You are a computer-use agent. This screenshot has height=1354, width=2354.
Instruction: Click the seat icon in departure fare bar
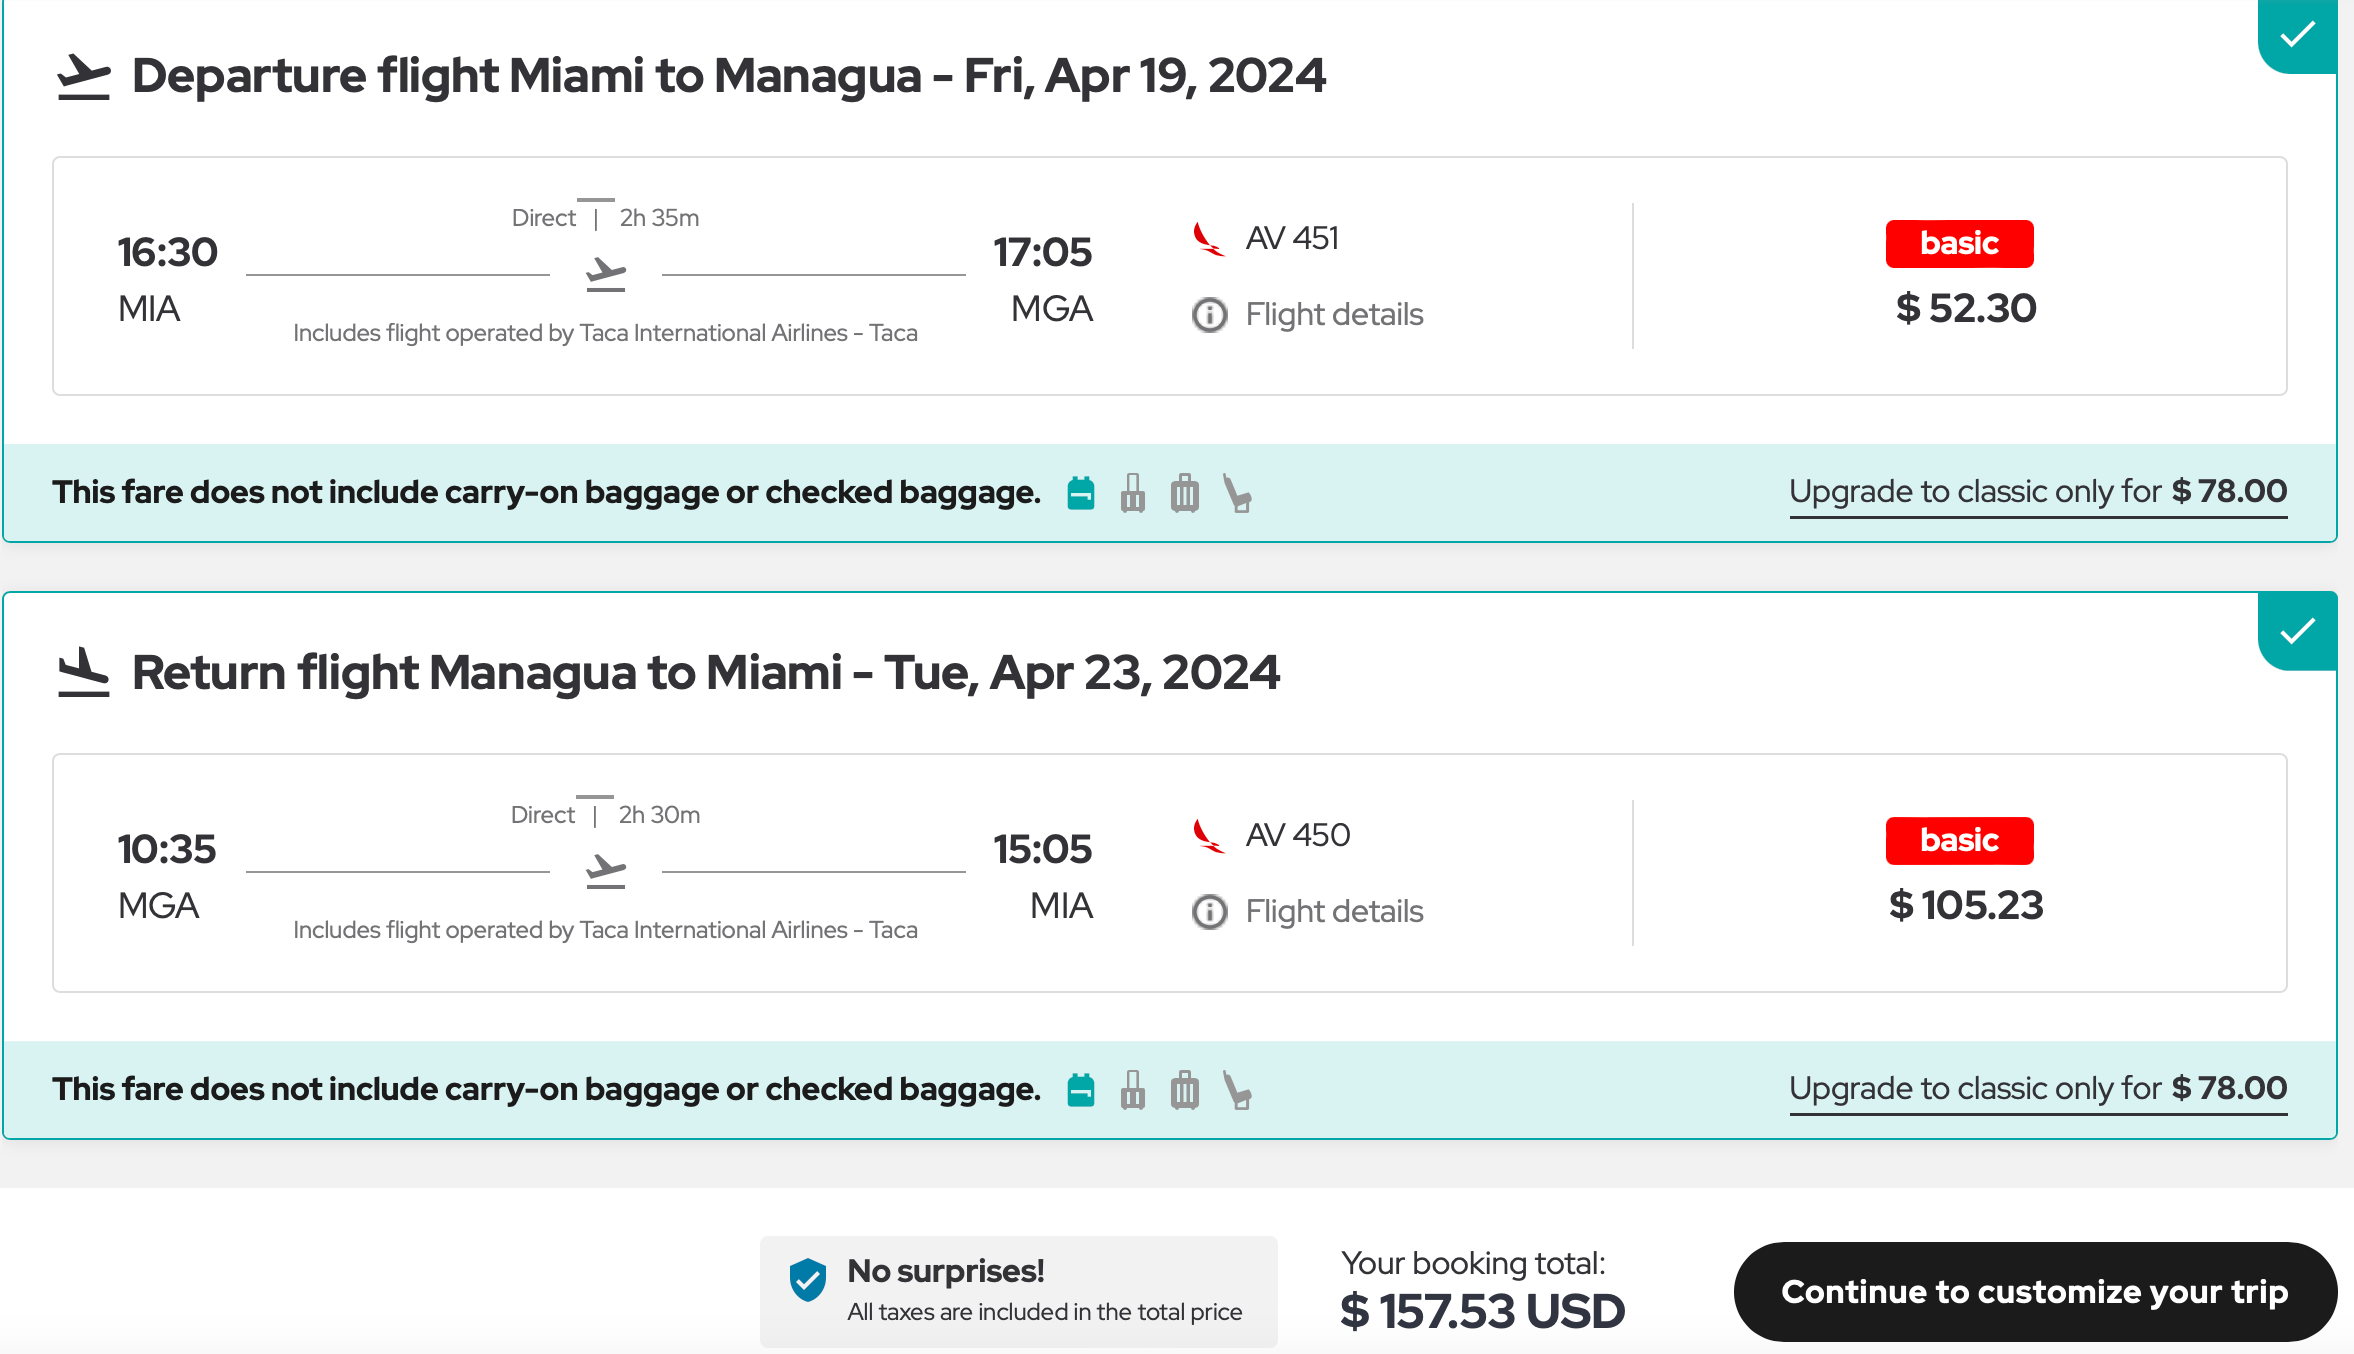pyautogui.click(x=1237, y=494)
